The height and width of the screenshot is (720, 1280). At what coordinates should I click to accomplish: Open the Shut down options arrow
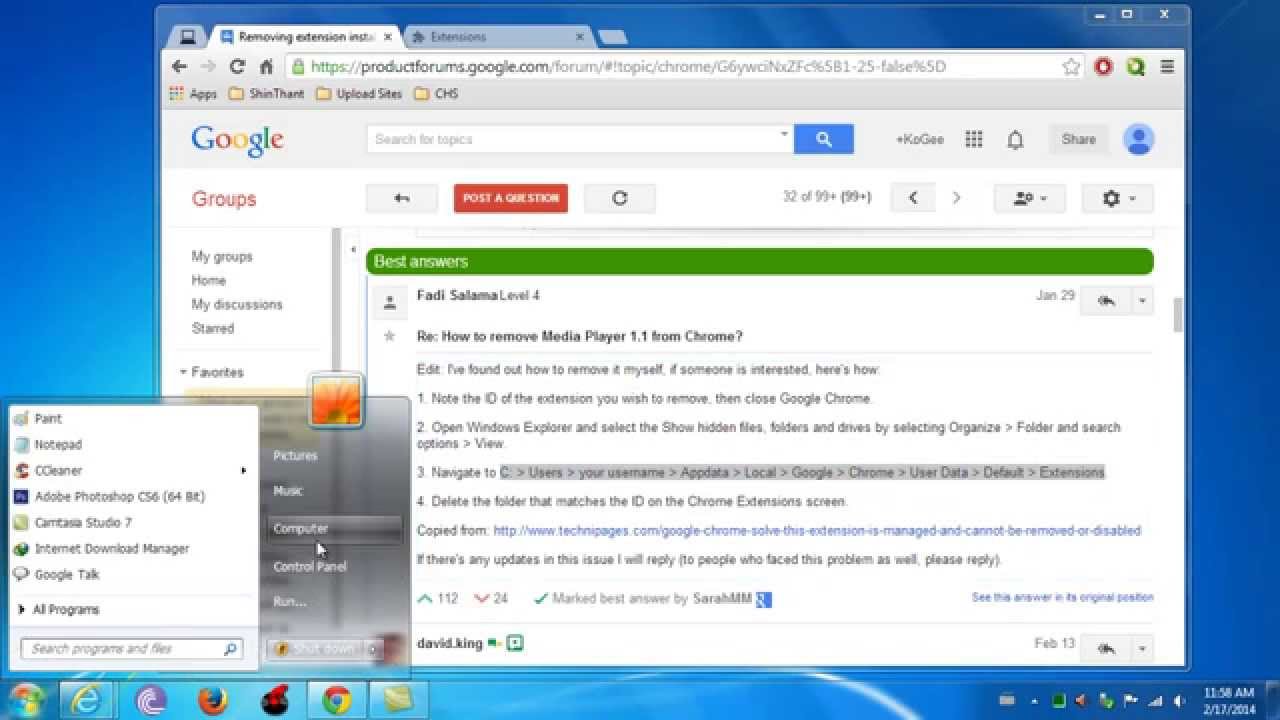(x=372, y=649)
